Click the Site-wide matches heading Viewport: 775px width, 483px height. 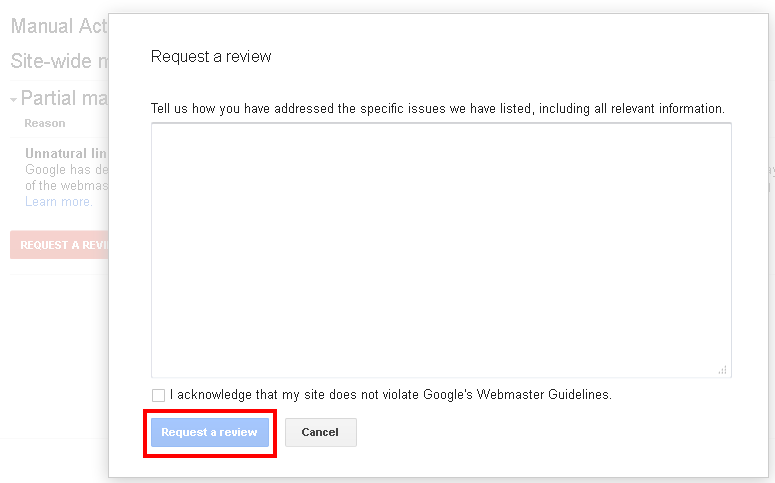coord(59,61)
